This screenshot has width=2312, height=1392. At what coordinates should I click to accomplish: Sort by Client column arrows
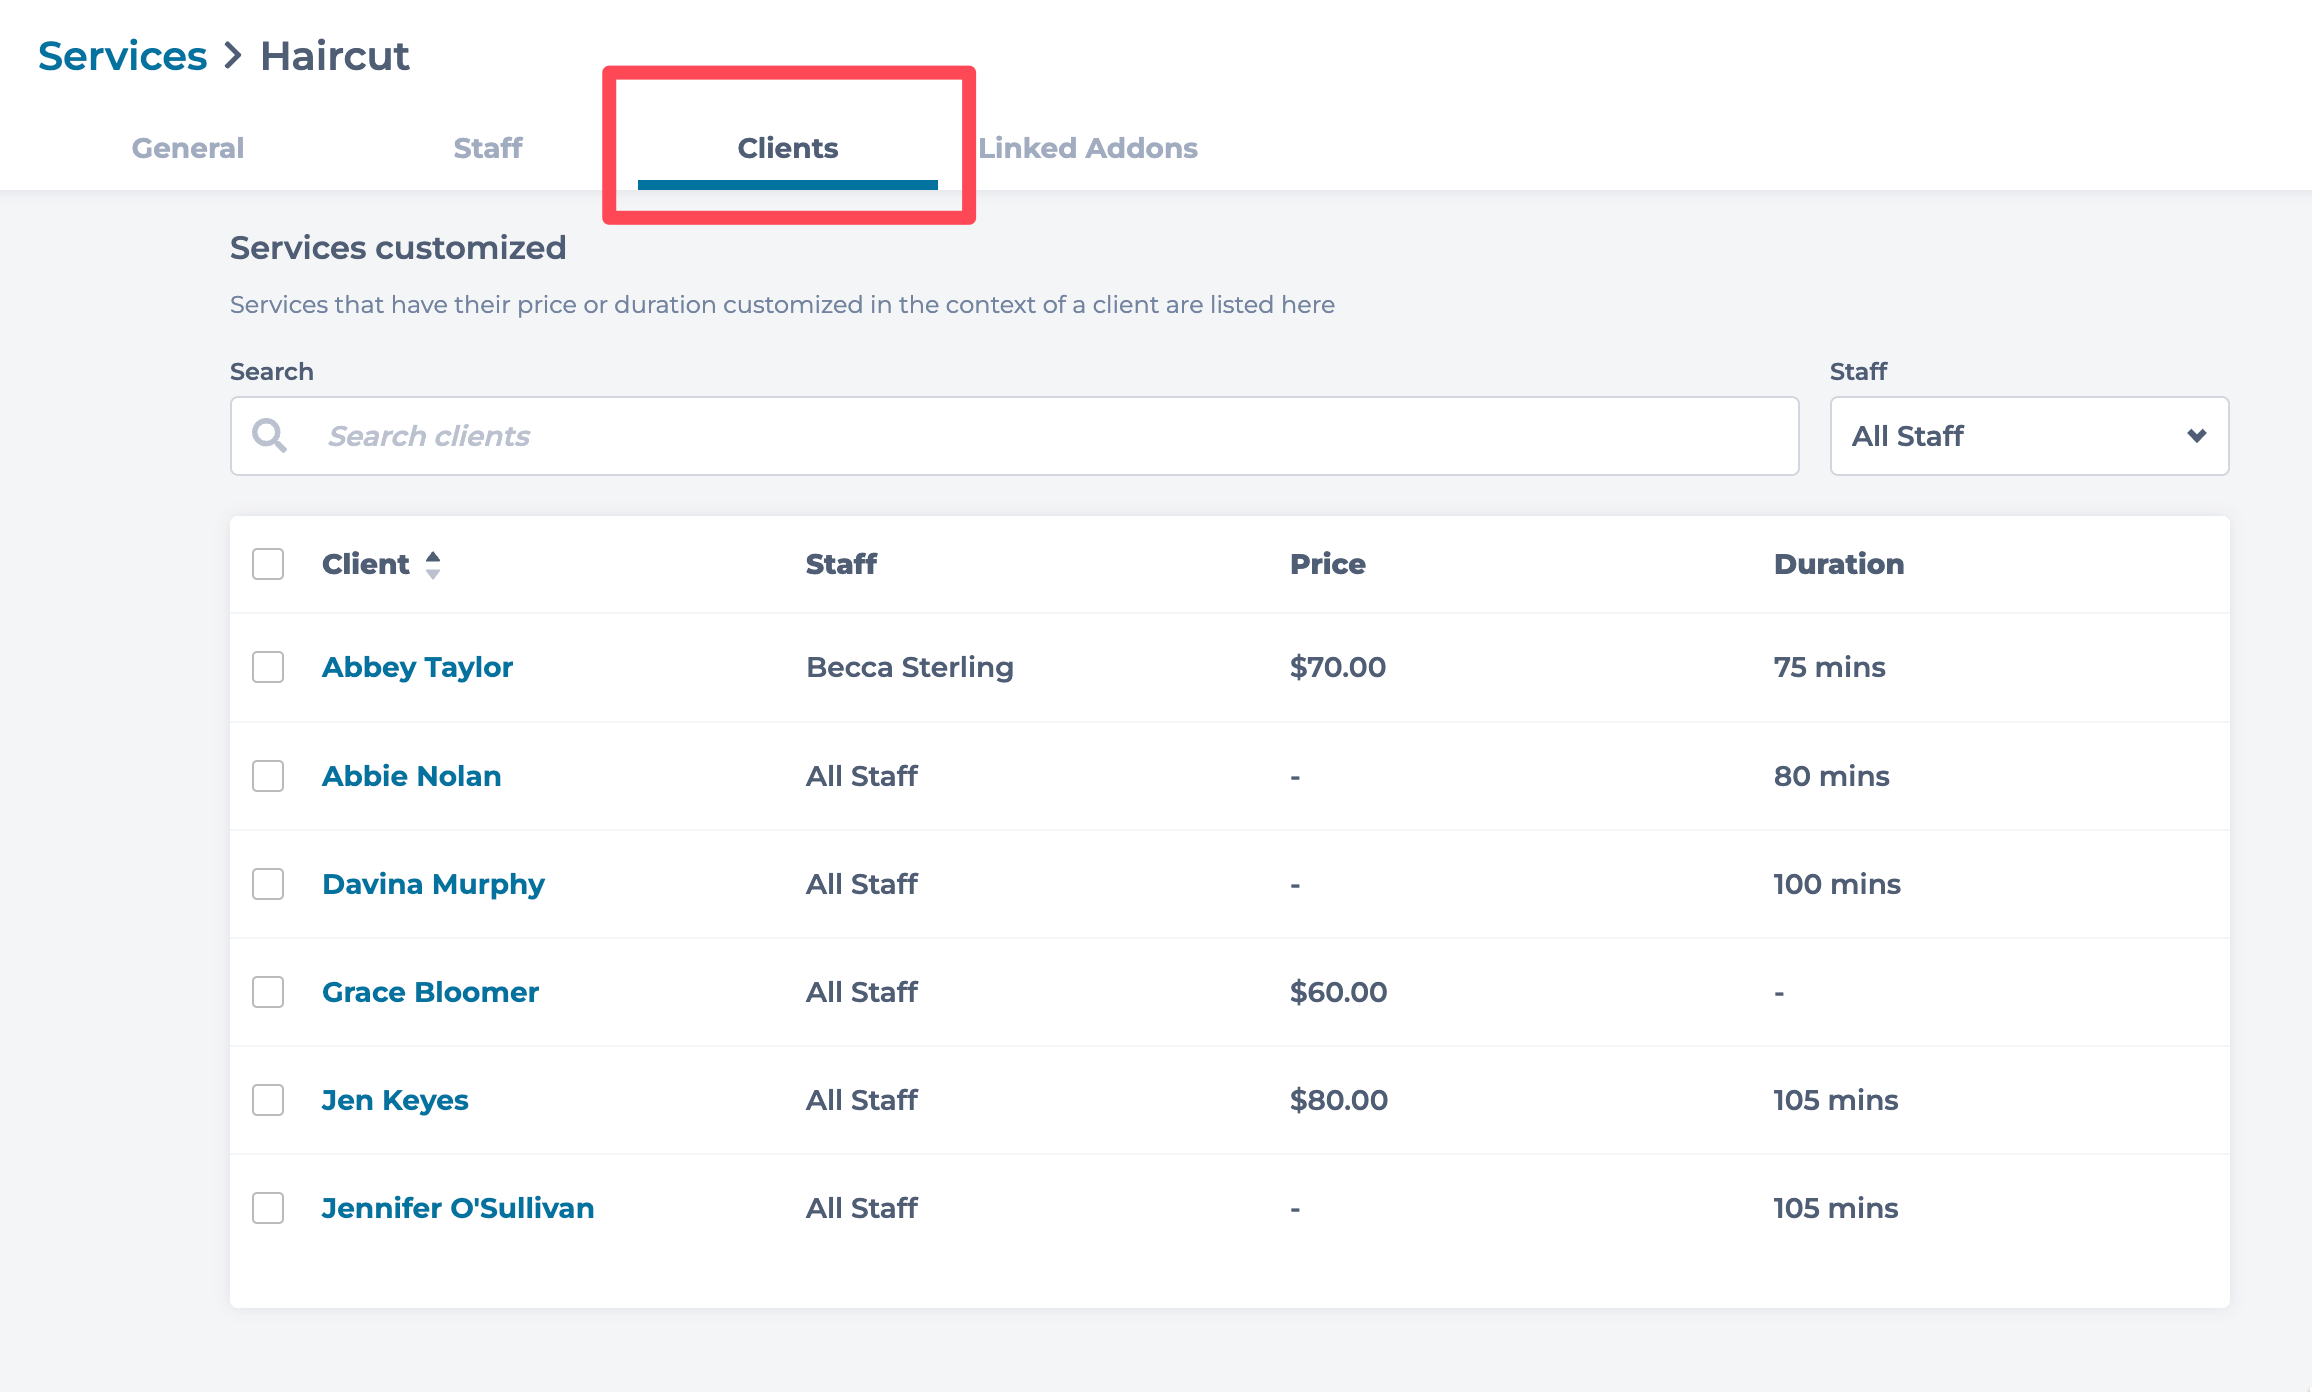[433, 565]
